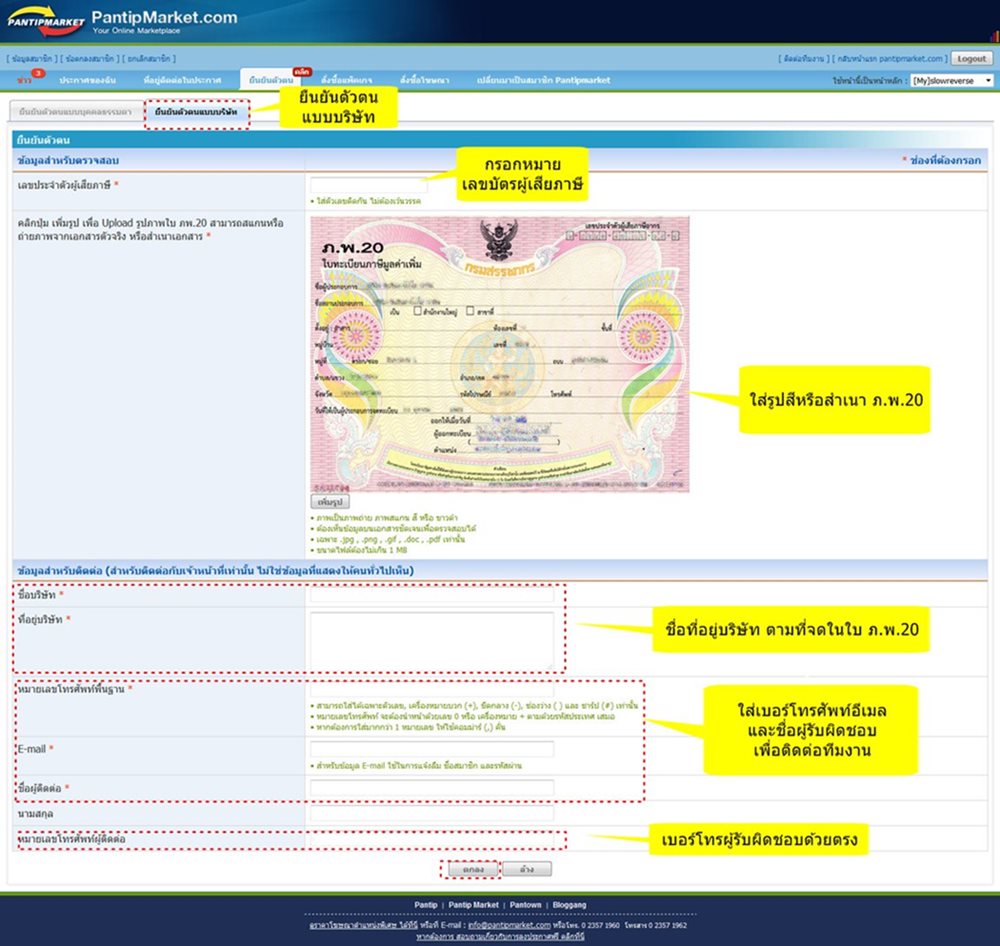
Task: Click the ชื่อบริษัท company name field
Action: [x=432, y=596]
